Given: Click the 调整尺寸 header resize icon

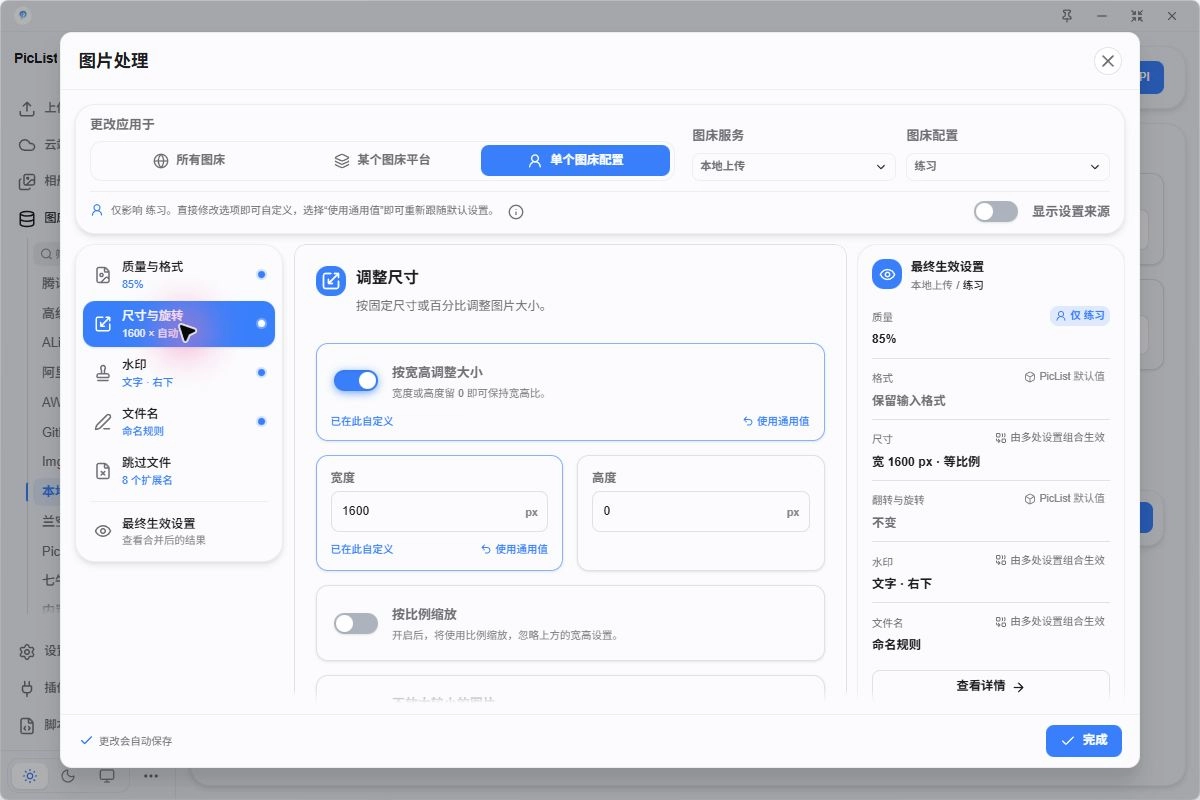Looking at the screenshot, I should (x=331, y=281).
